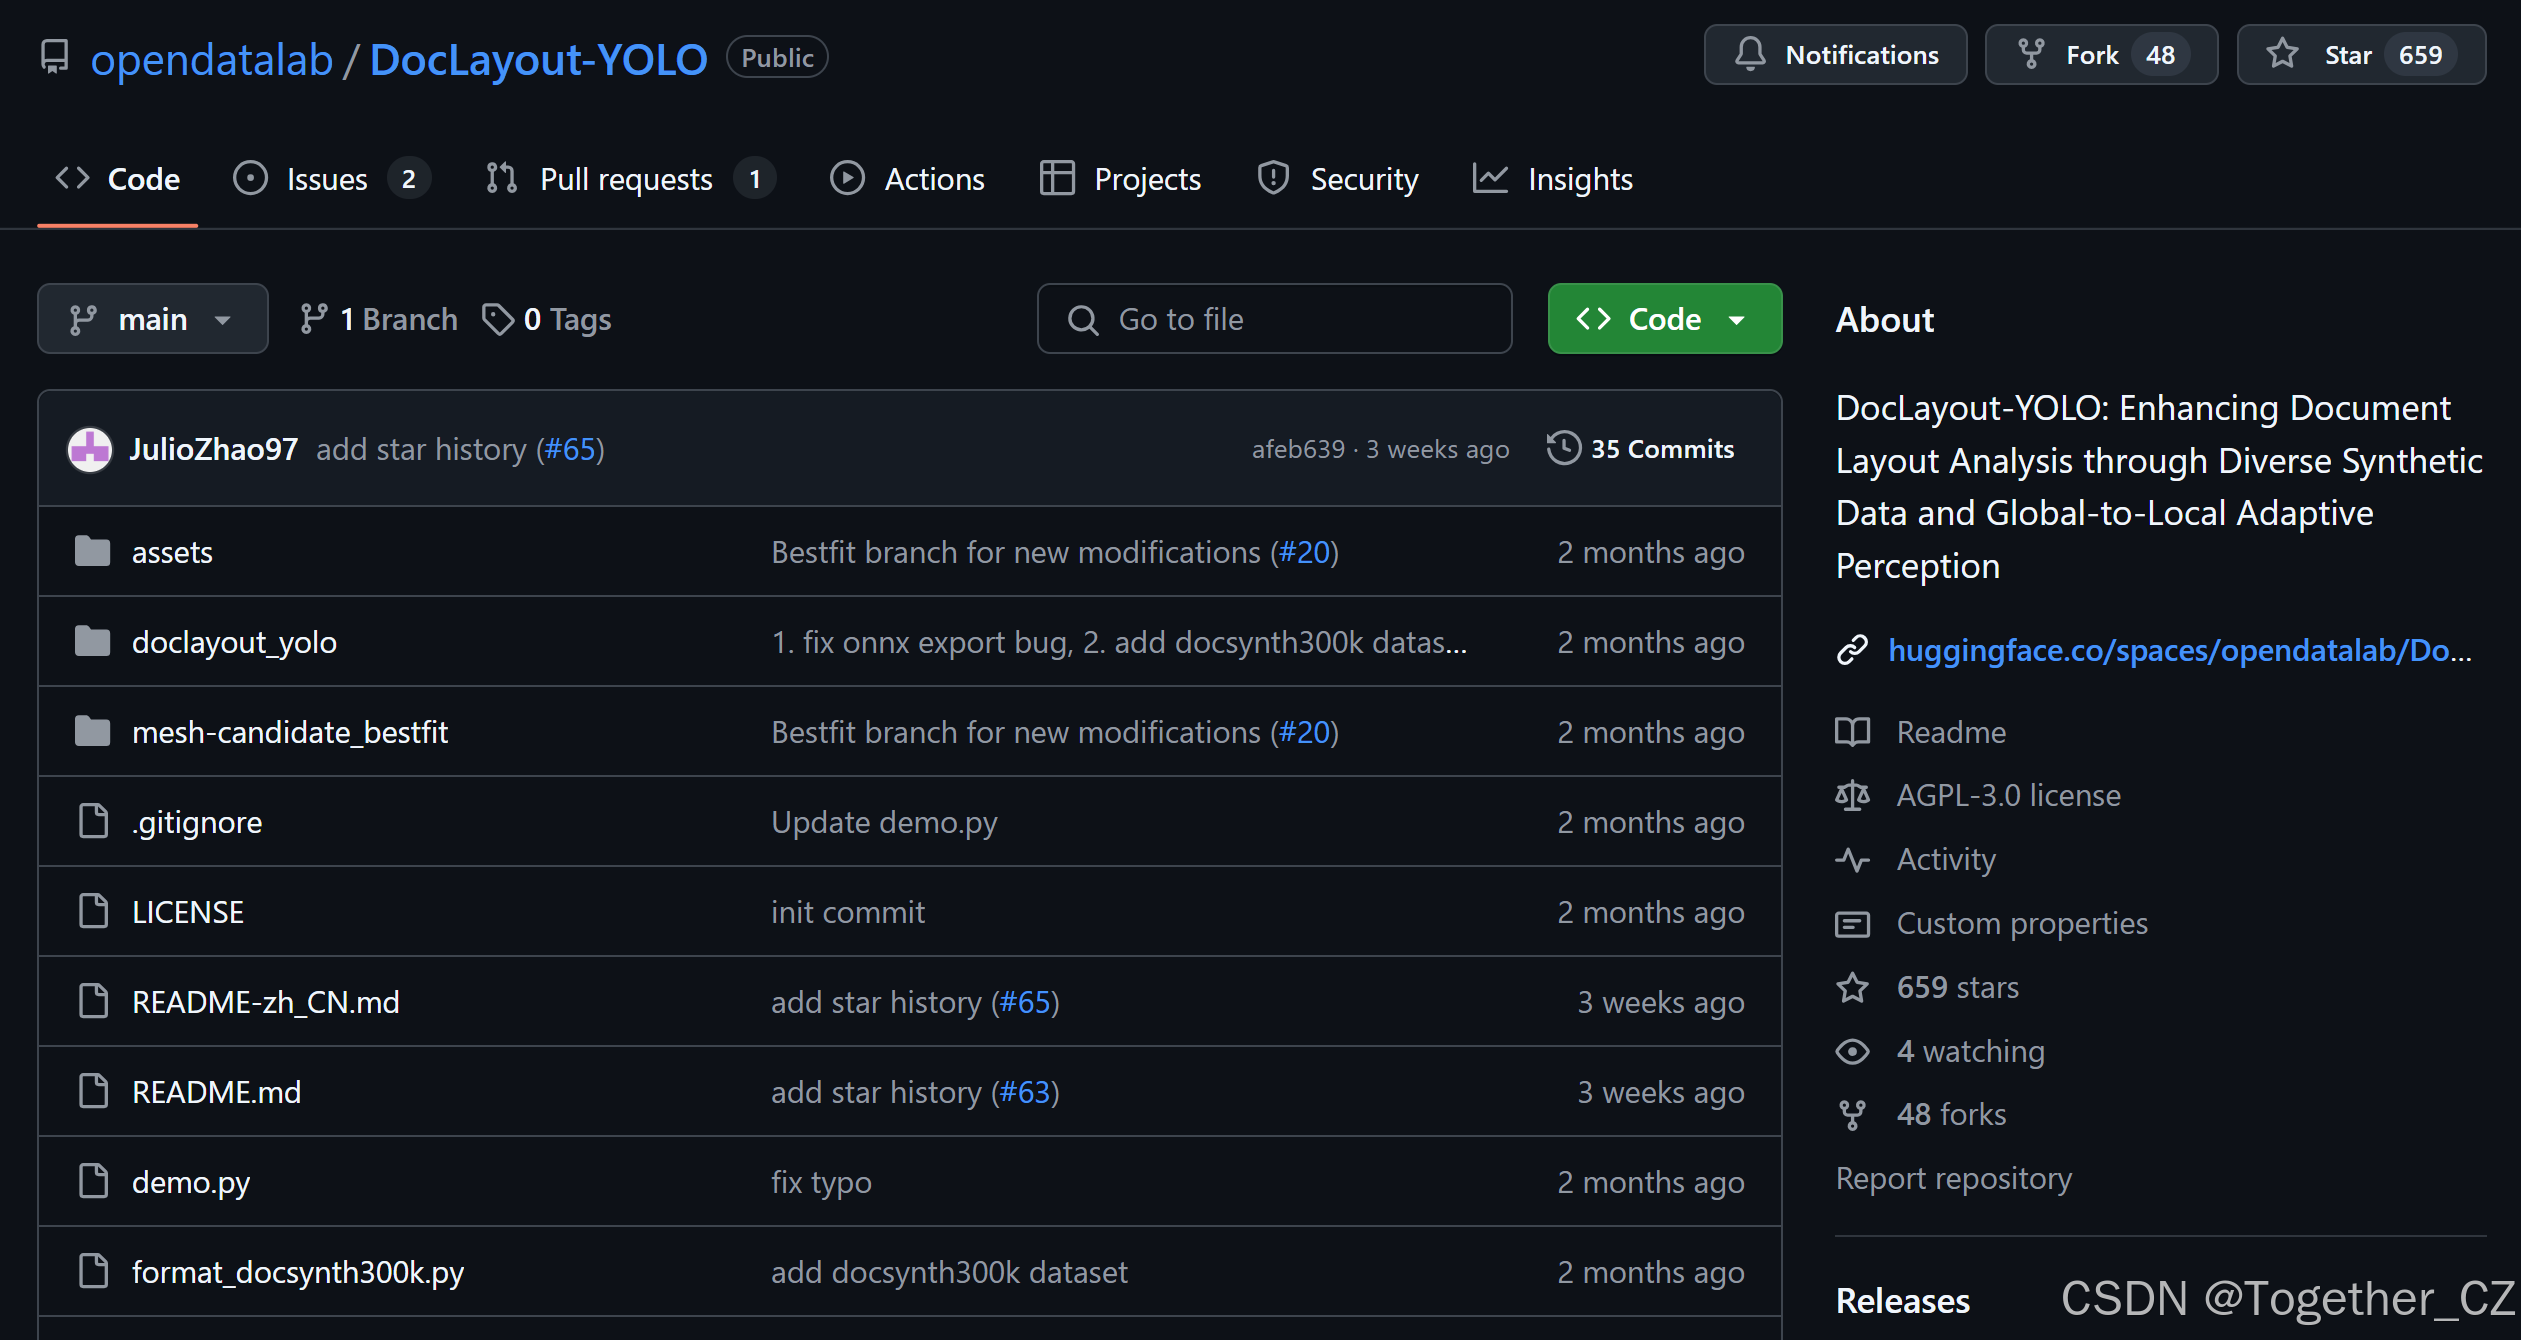The height and width of the screenshot is (1340, 2521).
Task: Switch to the Issues tab
Action: tap(327, 178)
